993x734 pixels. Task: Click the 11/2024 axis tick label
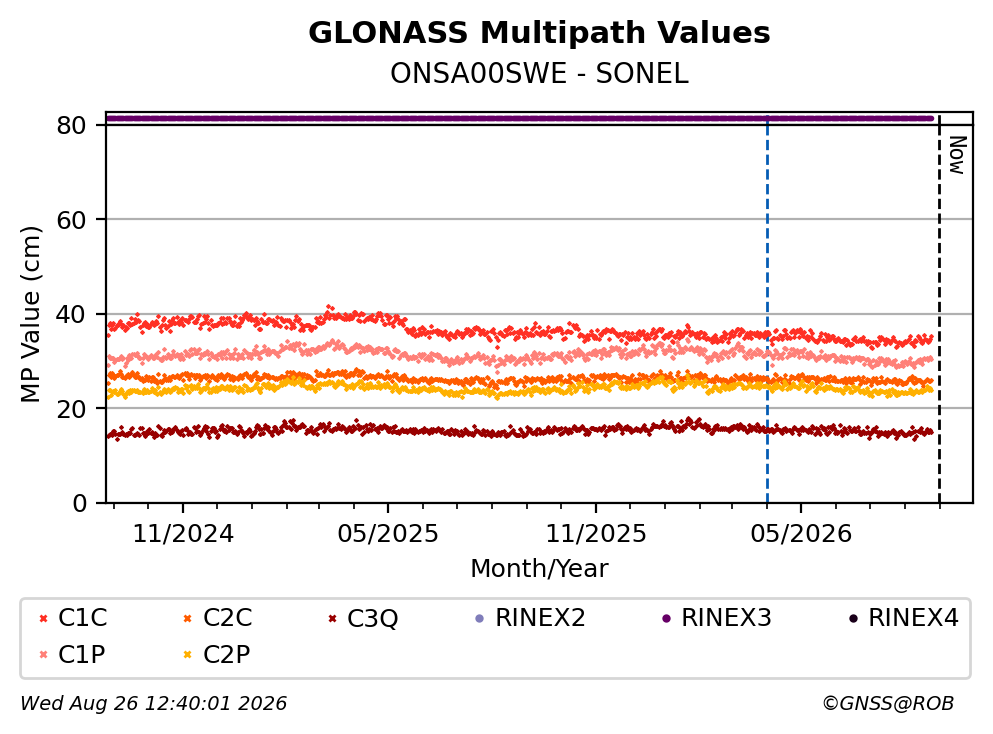point(183,535)
